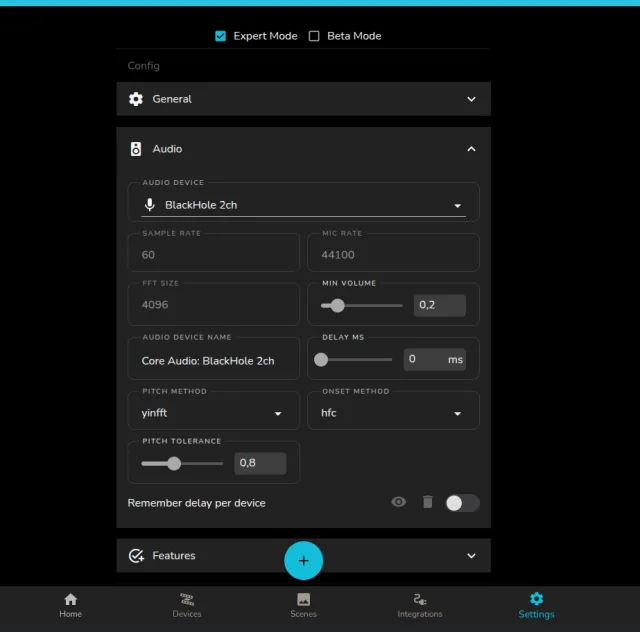
Task: Click the Remember delay per device text
Action: click(196, 503)
